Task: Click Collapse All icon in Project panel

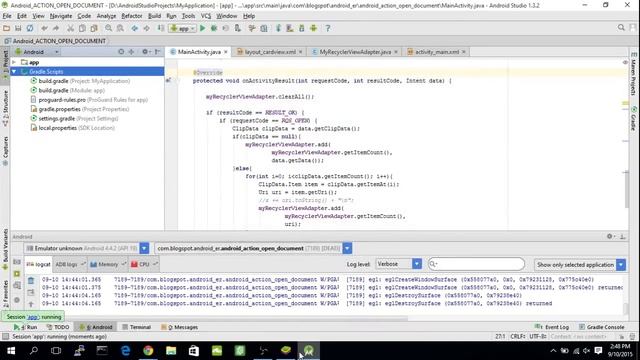Action: click(131, 52)
